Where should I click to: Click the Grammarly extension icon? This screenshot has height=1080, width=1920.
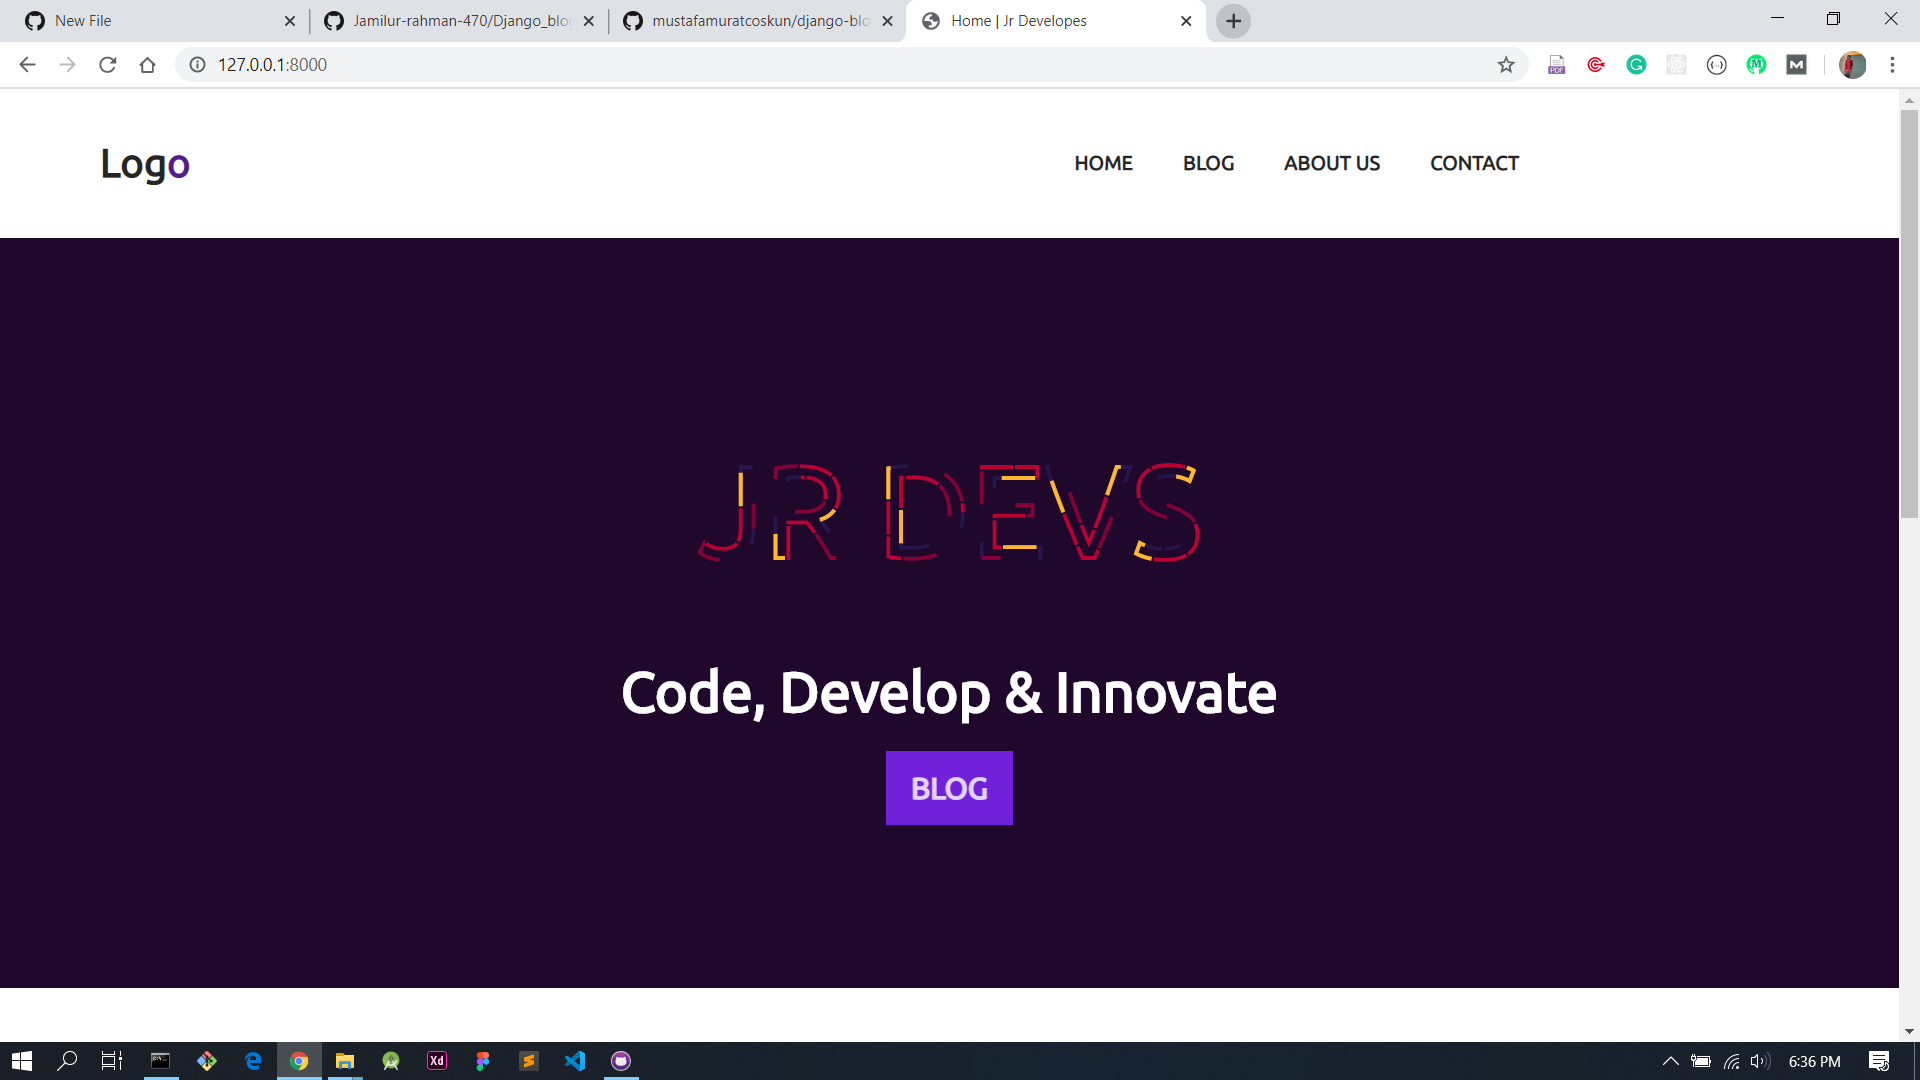click(1635, 65)
